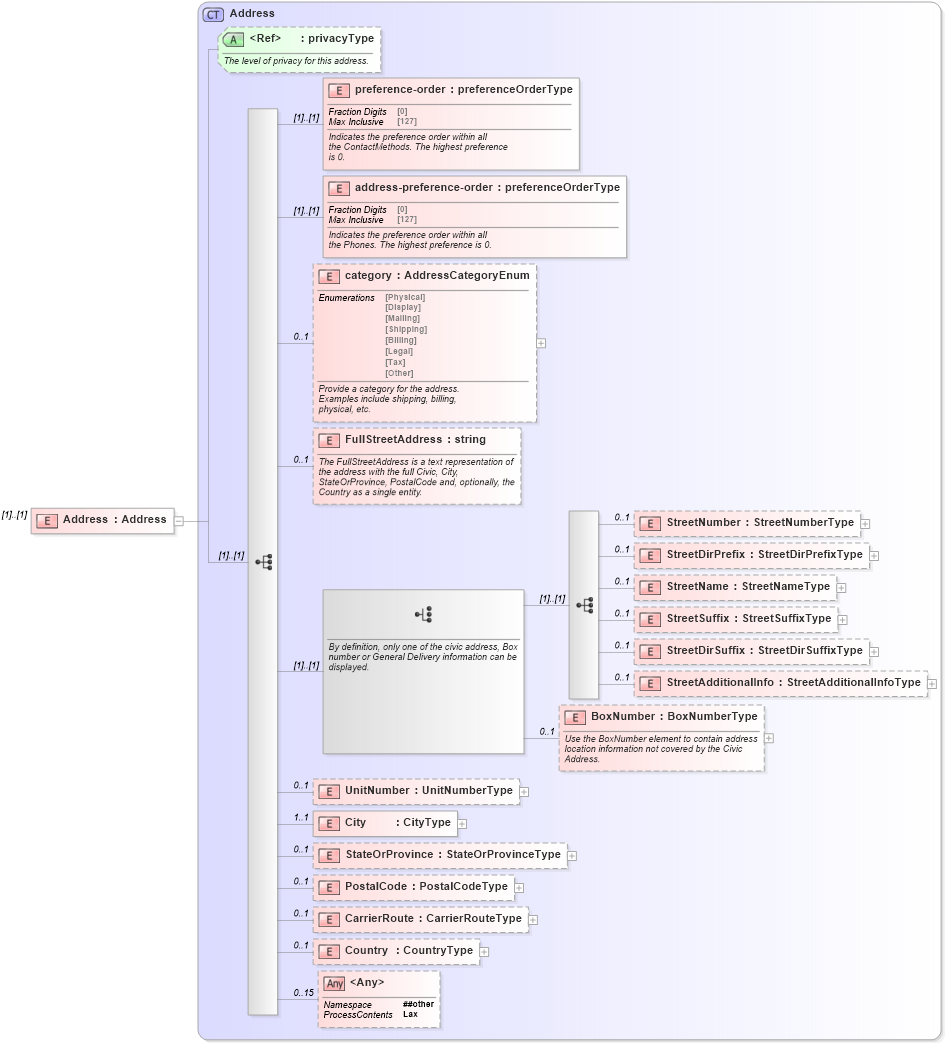This screenshot has width=946, height=1043.
Task: Click the sequence icon inside the civic address box
Action: [x=424, y=613]
